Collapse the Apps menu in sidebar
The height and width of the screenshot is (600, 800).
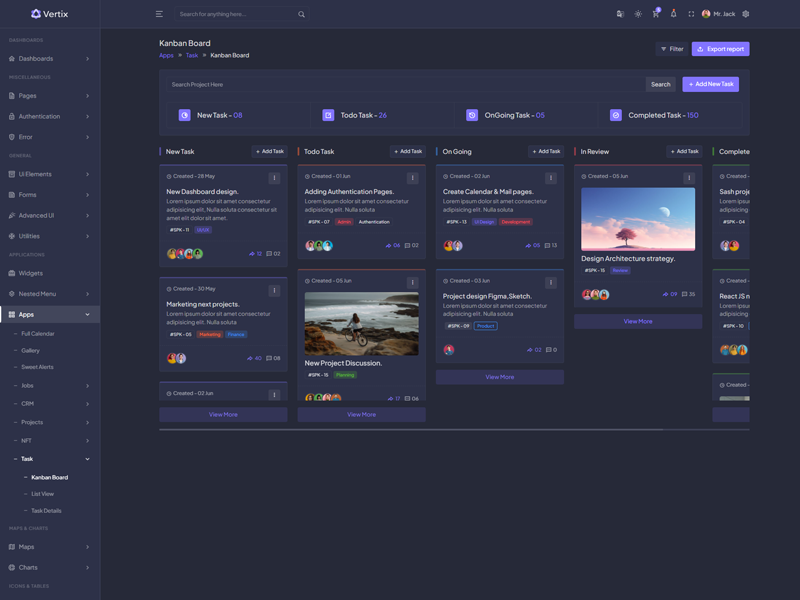(x=49, y=315)
